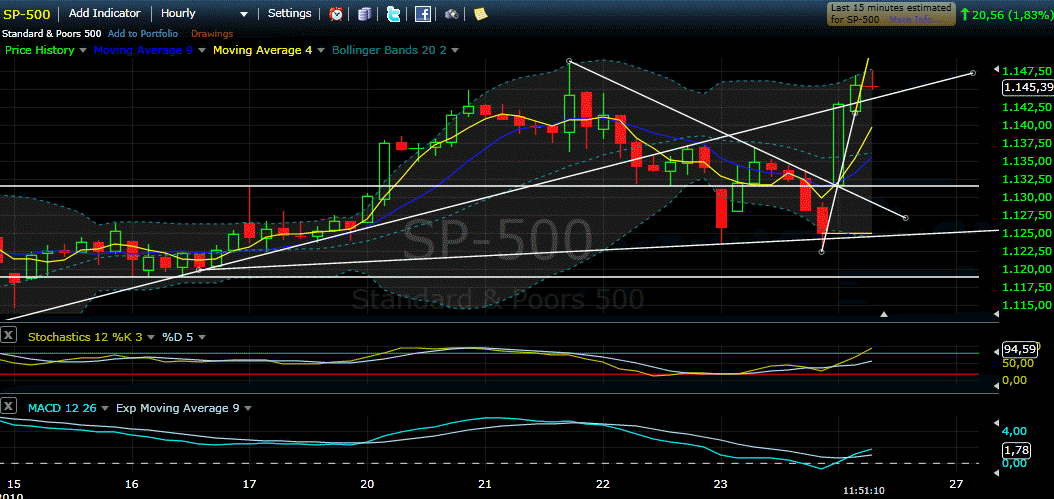Select trendline handle below the lowest red candle

point(821,252)
